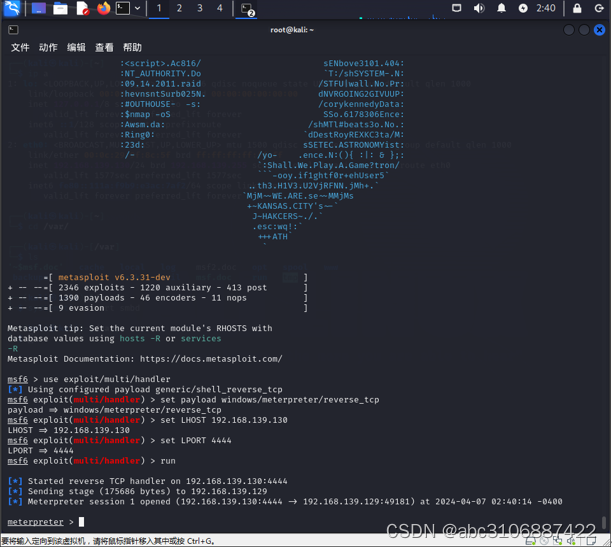Image resolution: width=612 pixels, height=548 pixels.
Task: Click 'use exploit/multi/handler' command text
Action: coord(107,379)
